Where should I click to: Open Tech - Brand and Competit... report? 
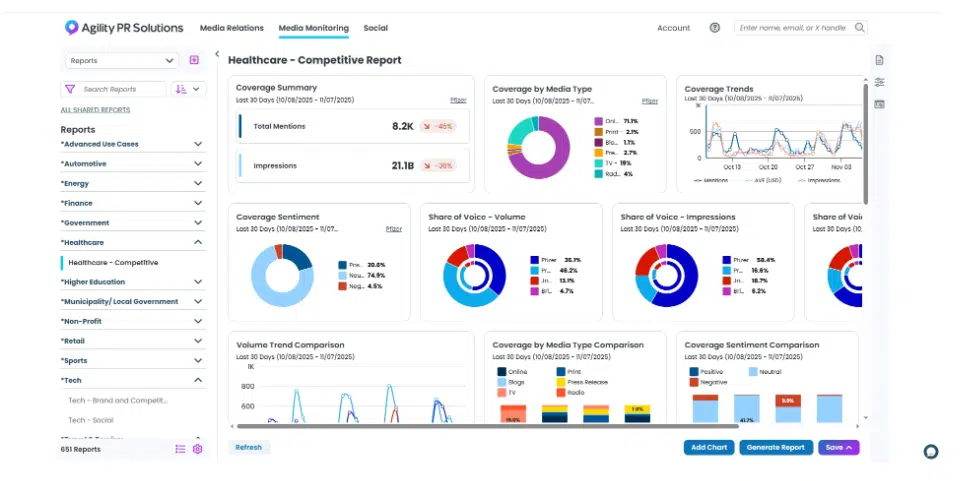[x=117, y=400]
